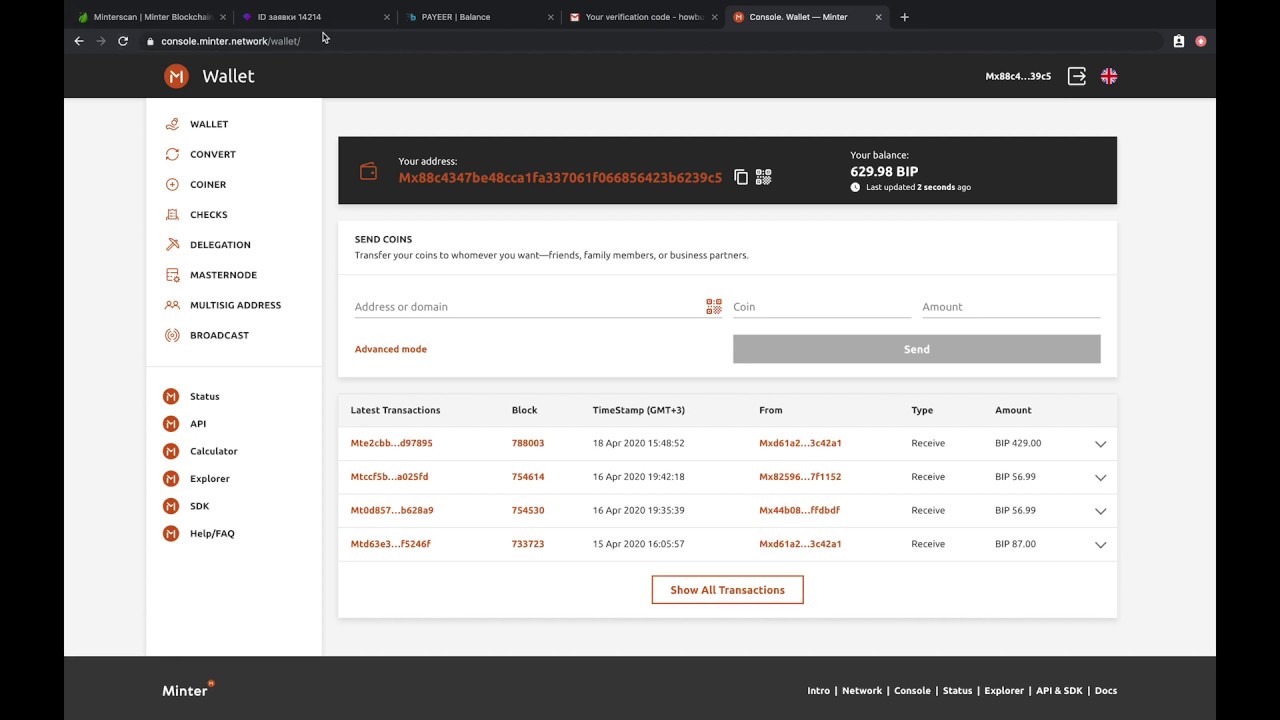
Task: Open block 788003 link
Action: click(x=528, y=443)
